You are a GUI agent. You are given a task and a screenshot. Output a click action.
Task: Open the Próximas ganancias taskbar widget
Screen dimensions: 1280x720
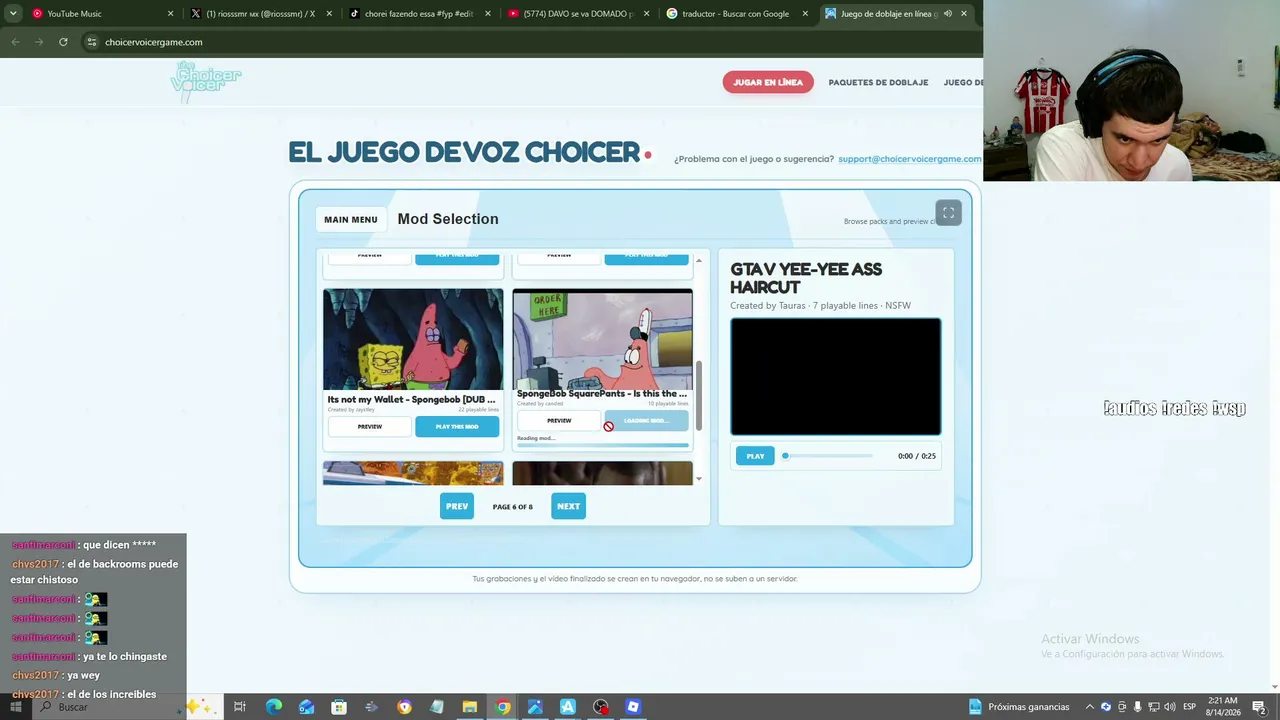[1019, 707]
